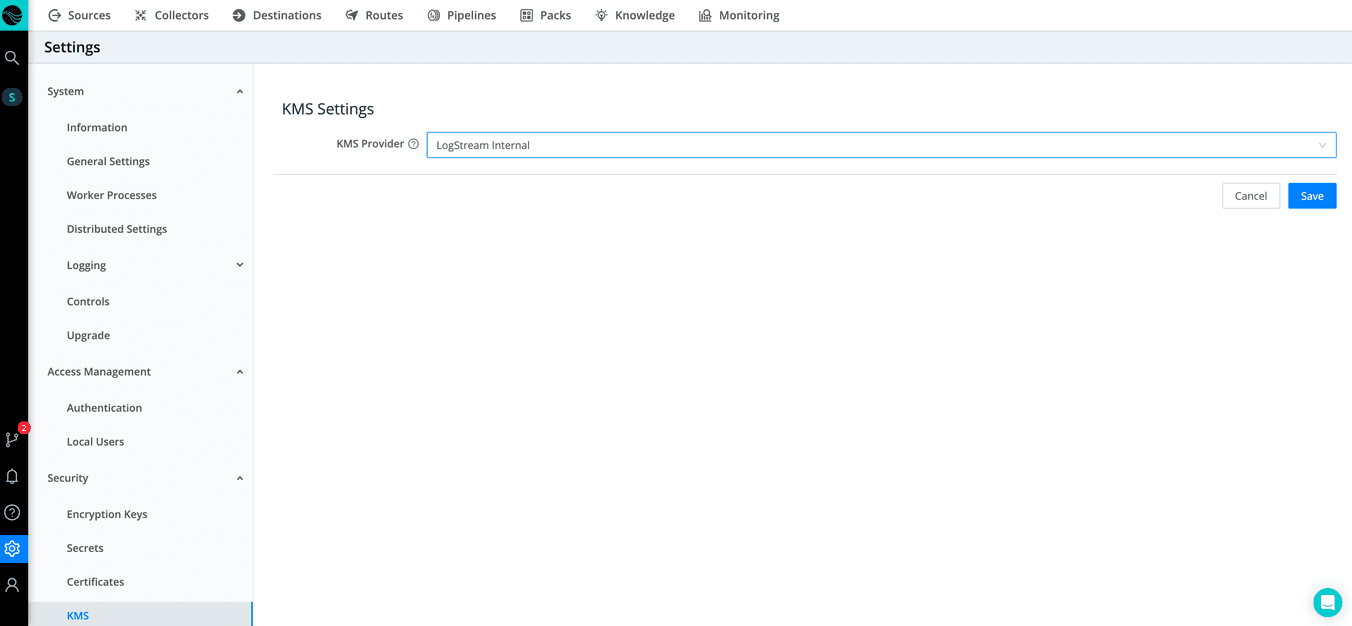Collapse the System section
1352x626 pixels.
(x=239, y=92)
